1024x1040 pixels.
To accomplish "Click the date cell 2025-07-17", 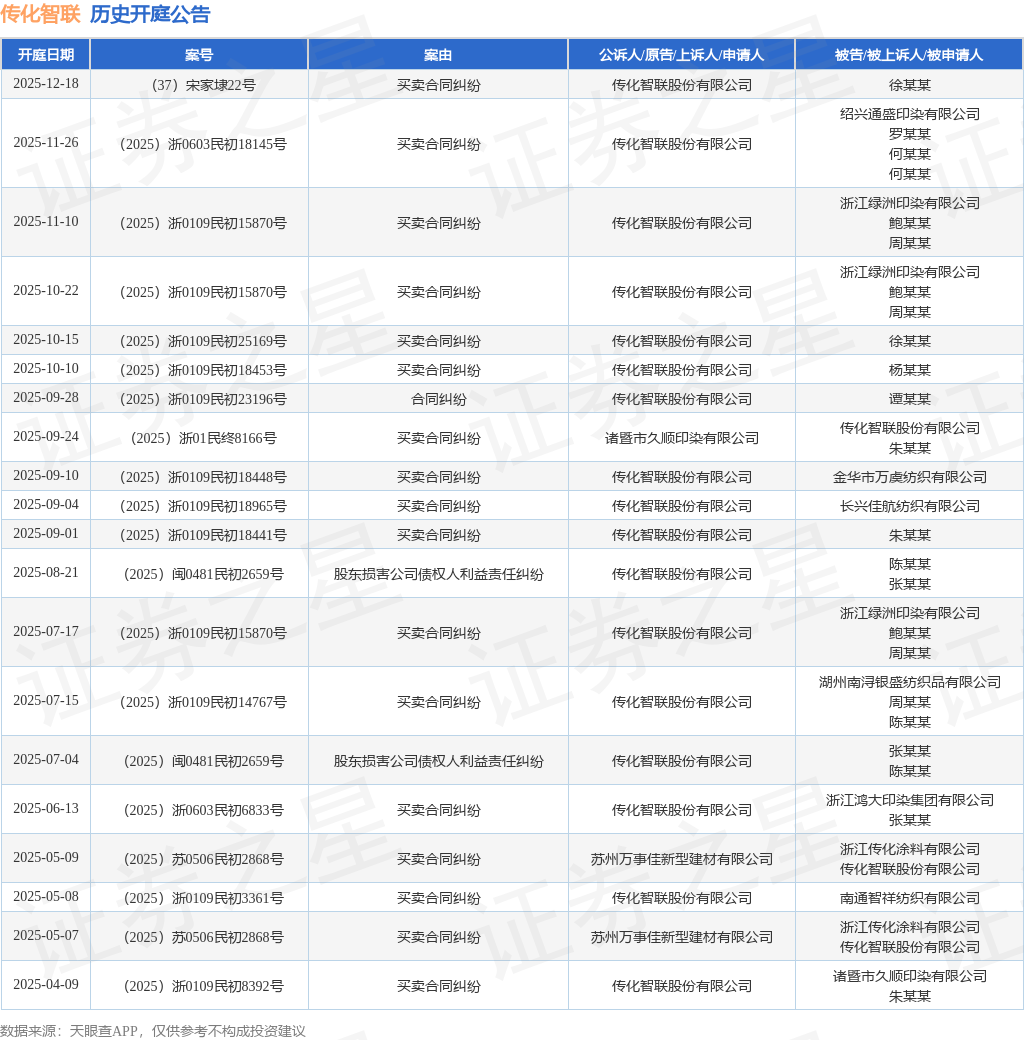I will click(x=46, y=631).
